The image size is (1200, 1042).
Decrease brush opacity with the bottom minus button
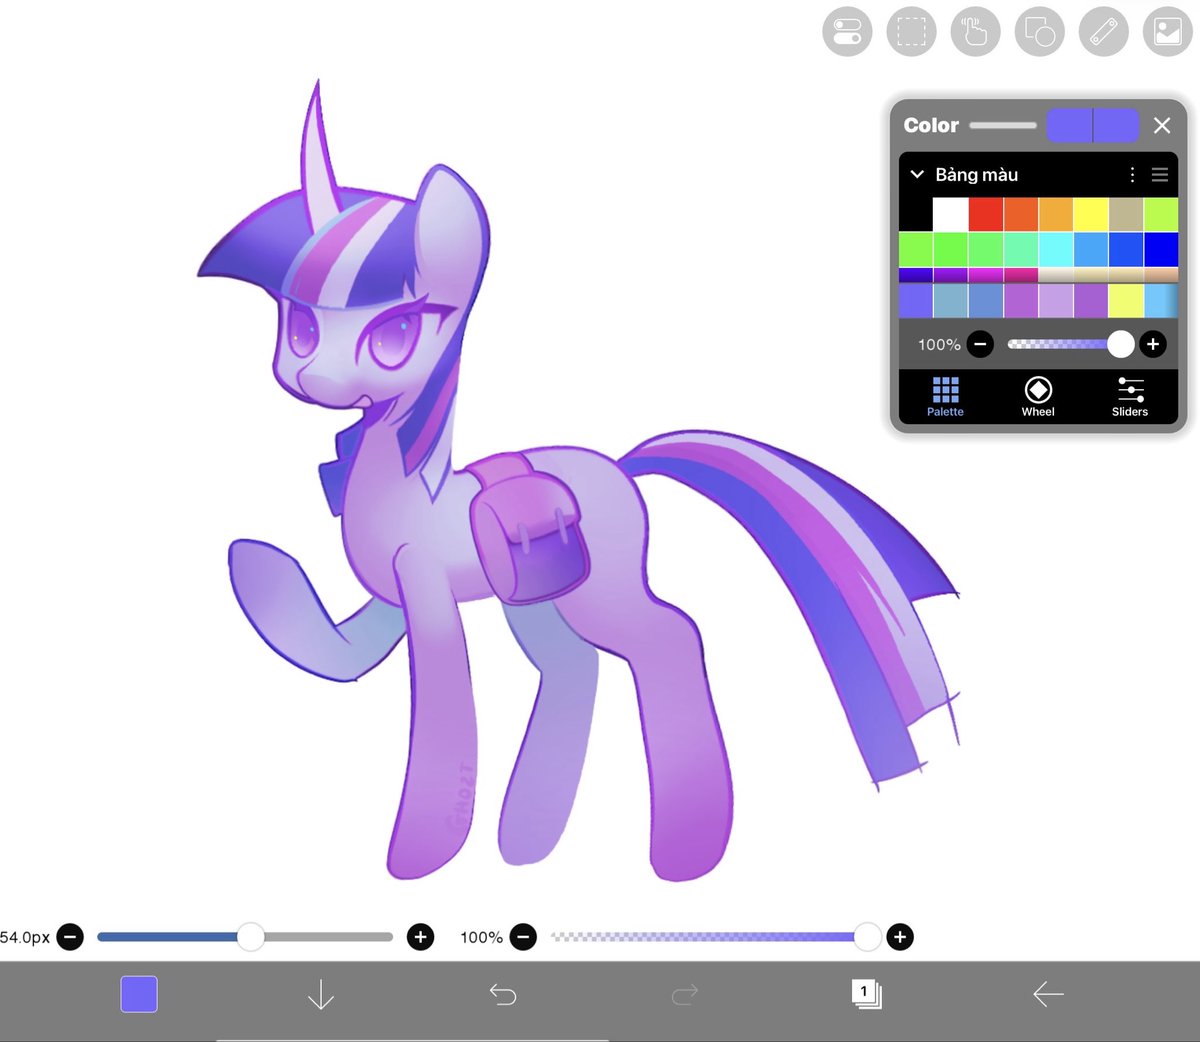523,937
